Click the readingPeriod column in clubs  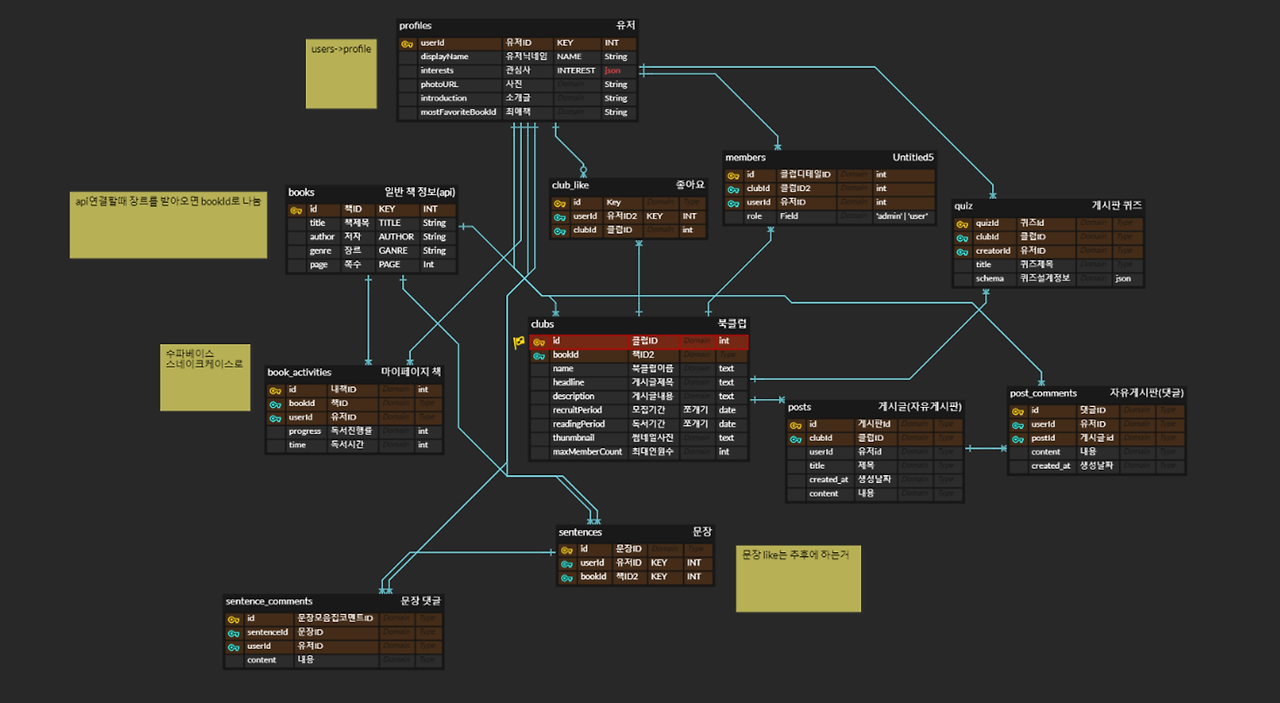(x=589, y=424)
